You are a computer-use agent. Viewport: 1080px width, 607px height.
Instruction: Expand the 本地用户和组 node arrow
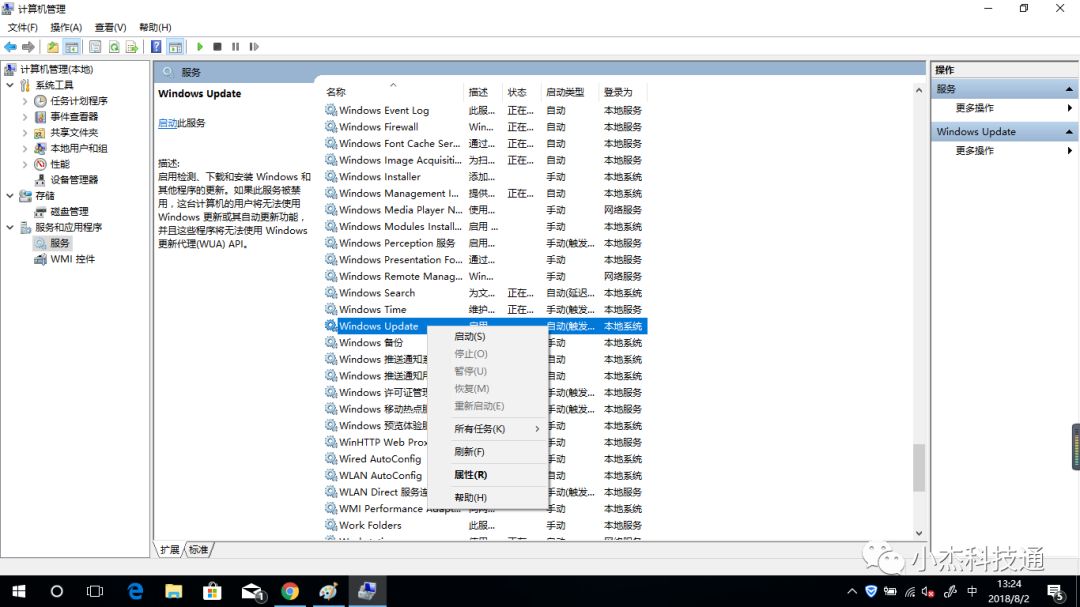(x=25, y=148)
